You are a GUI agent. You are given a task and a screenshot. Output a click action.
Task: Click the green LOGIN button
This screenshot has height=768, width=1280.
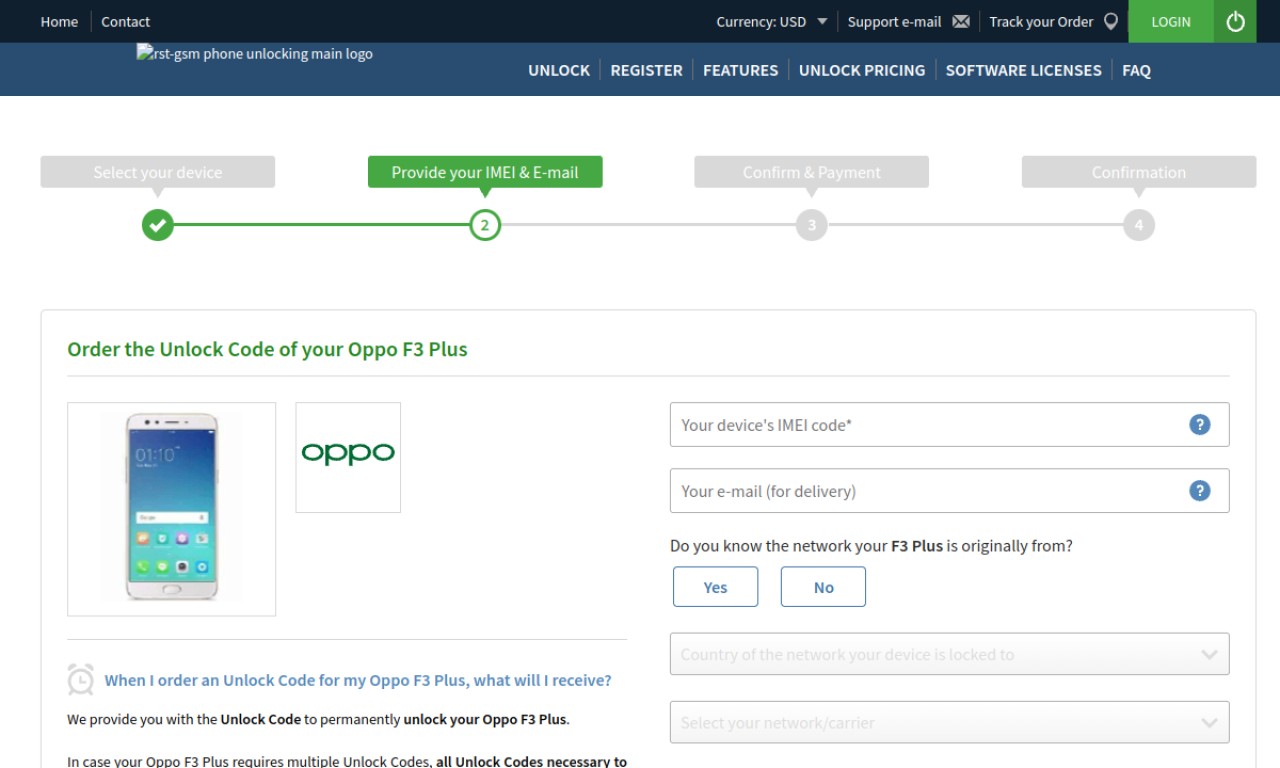click(x=1171, y=21)
